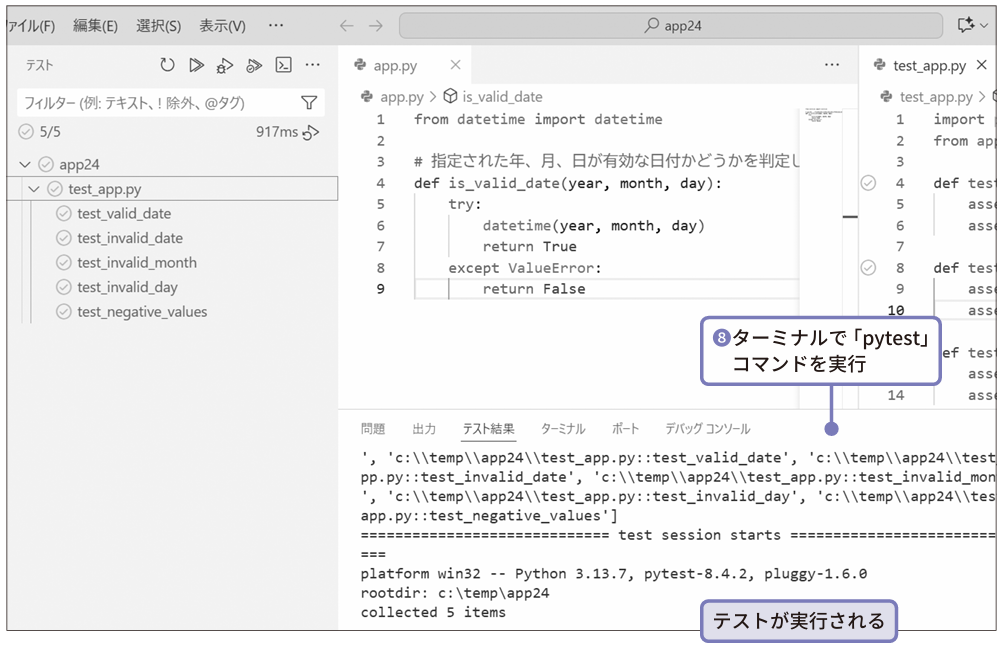Click the 917ms duration text
Viewport: 1004px width, 649px height.
click(277, 132)
